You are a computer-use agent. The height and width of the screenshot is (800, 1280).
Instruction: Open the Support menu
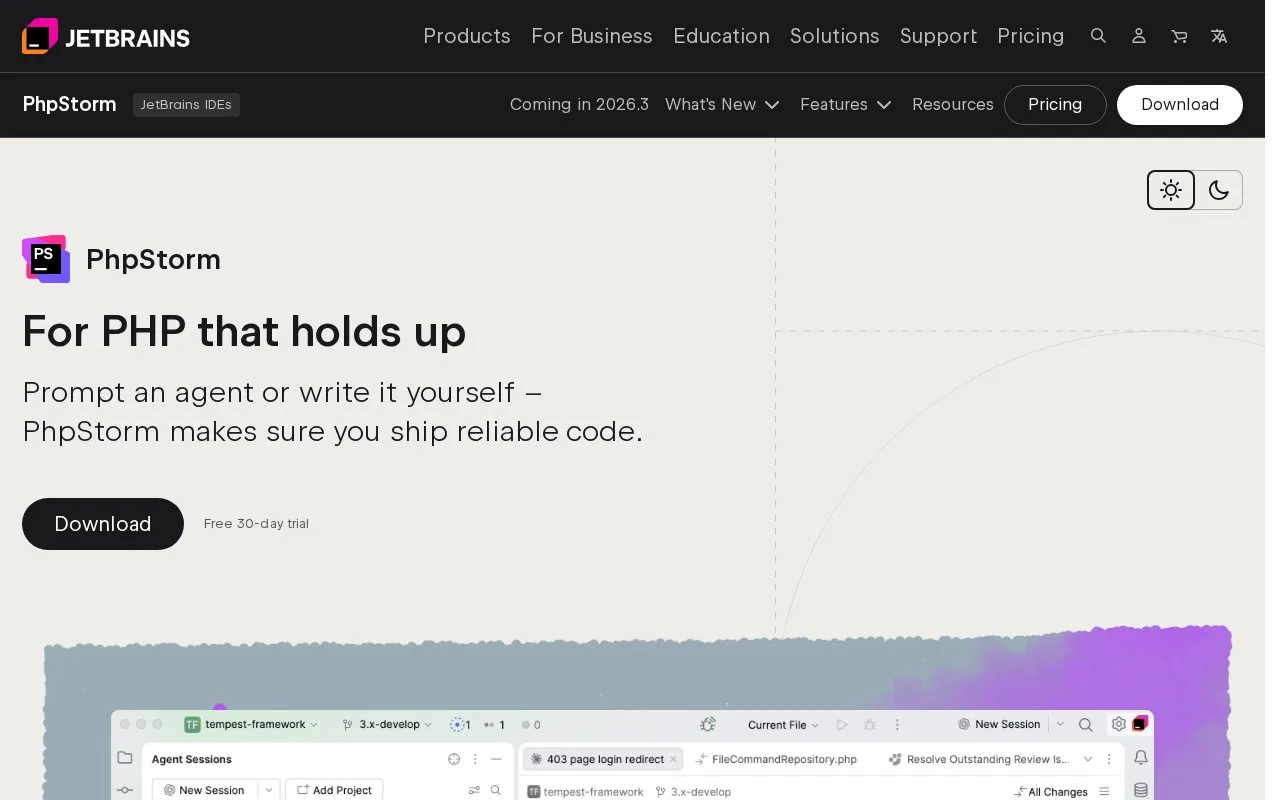938,36
